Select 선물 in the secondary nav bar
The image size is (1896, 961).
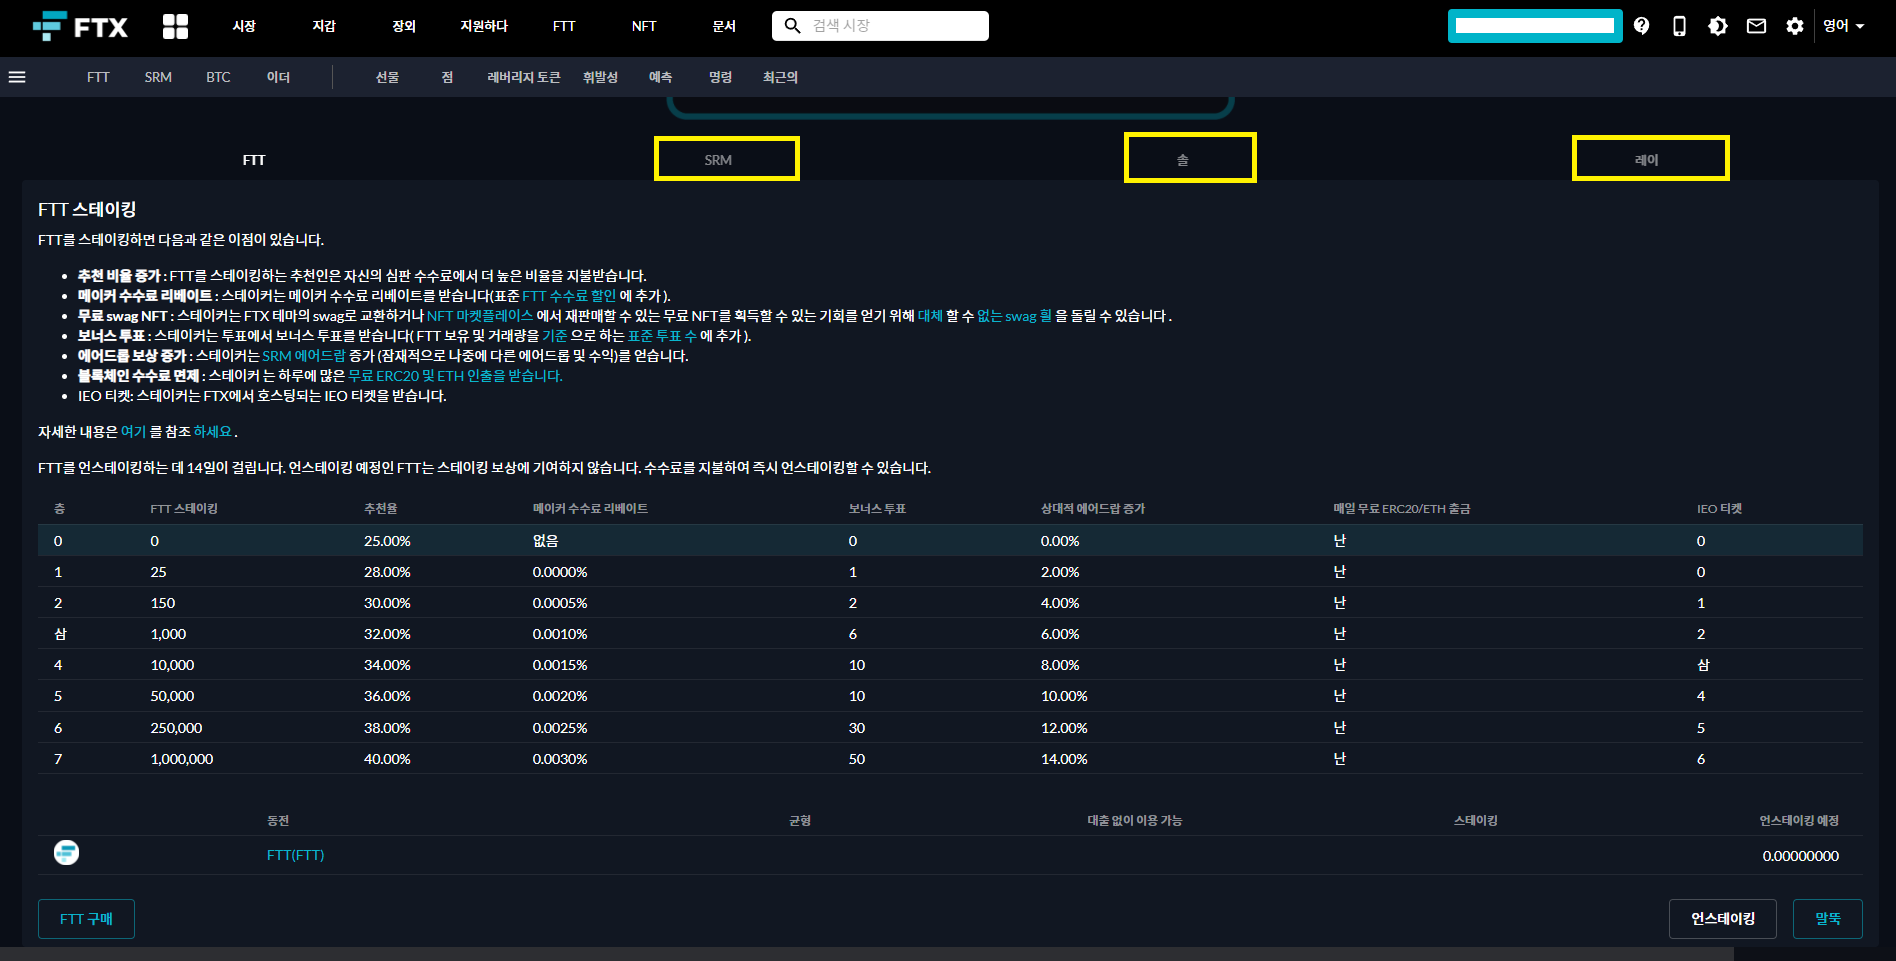[x=387, y=77]
